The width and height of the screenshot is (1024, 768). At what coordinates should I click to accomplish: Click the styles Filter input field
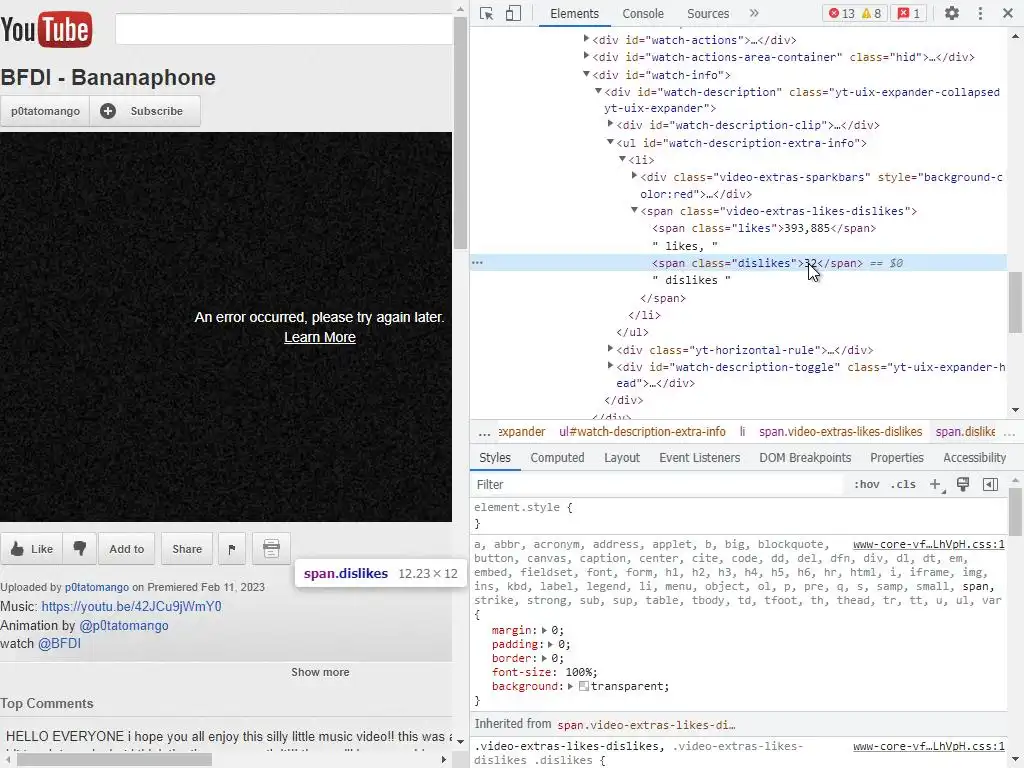pyautogui.click(x=658, y=485)
